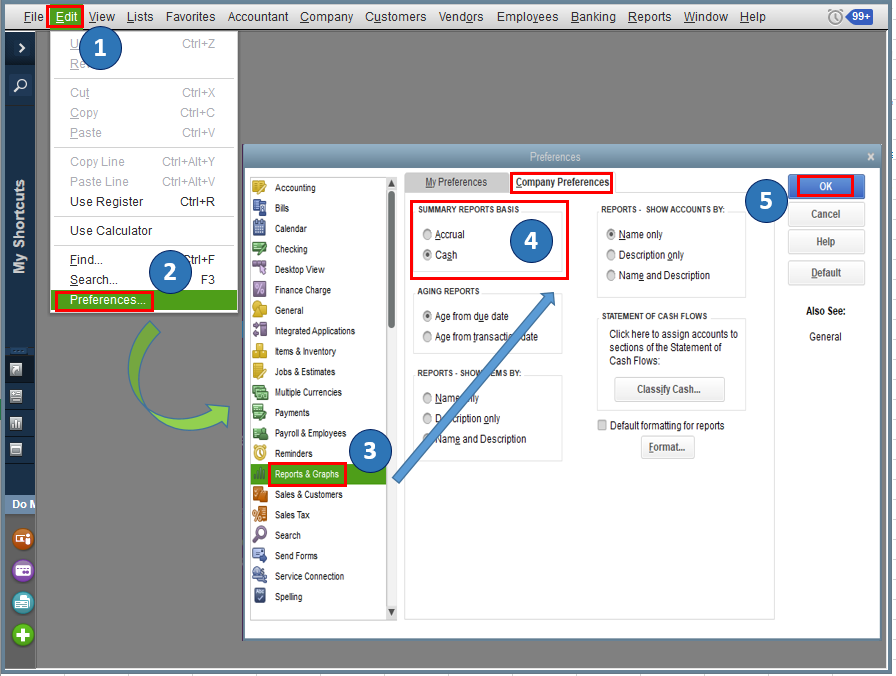
Task: Click the category list scrollbar thumb
Action: pyautogui.click(x=391, y=260)
